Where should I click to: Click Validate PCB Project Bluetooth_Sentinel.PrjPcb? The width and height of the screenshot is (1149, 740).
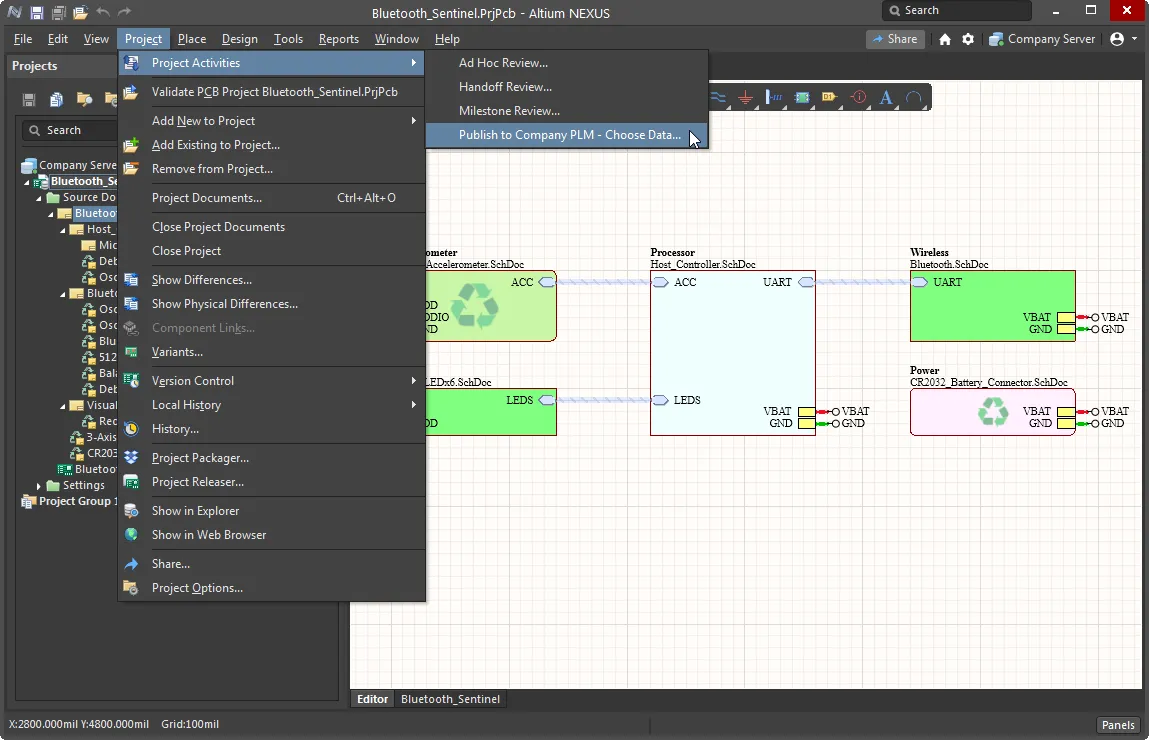pos(272,92)
